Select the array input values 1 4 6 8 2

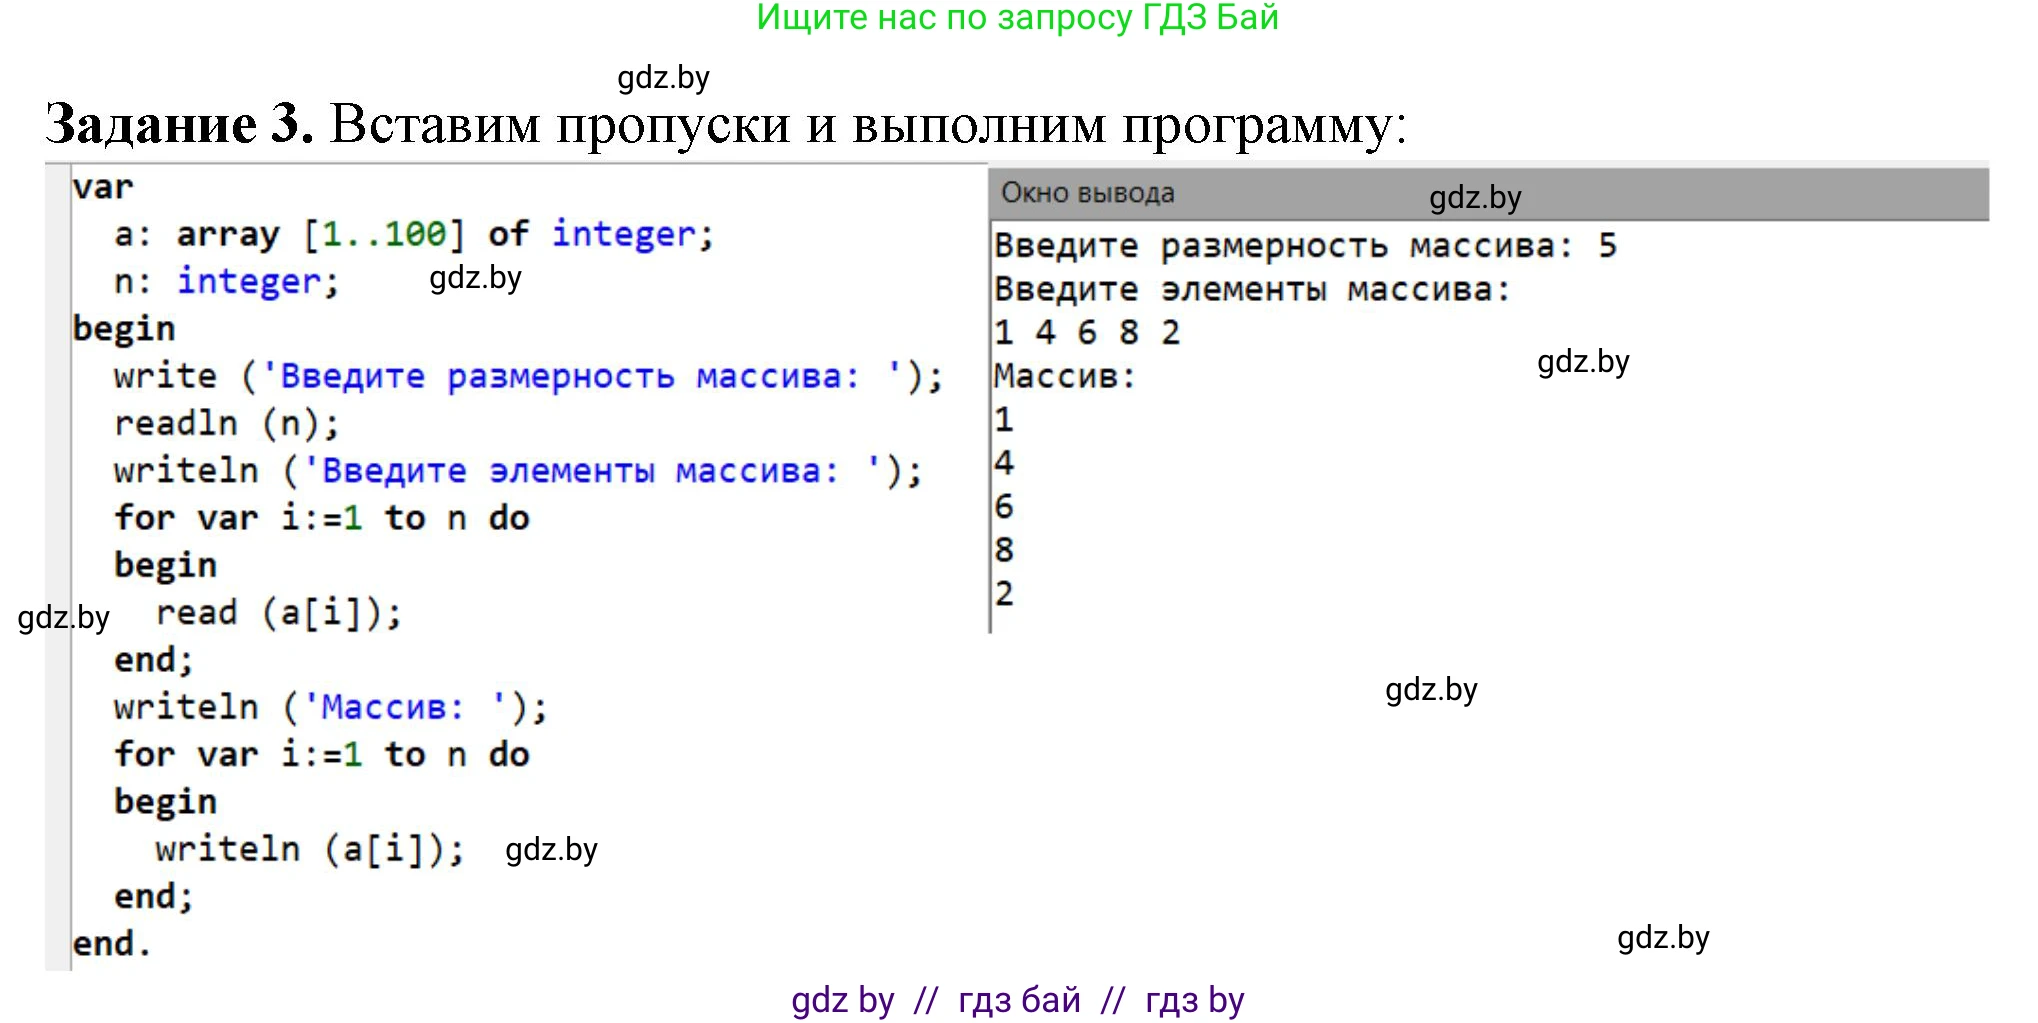point(1086,332)
